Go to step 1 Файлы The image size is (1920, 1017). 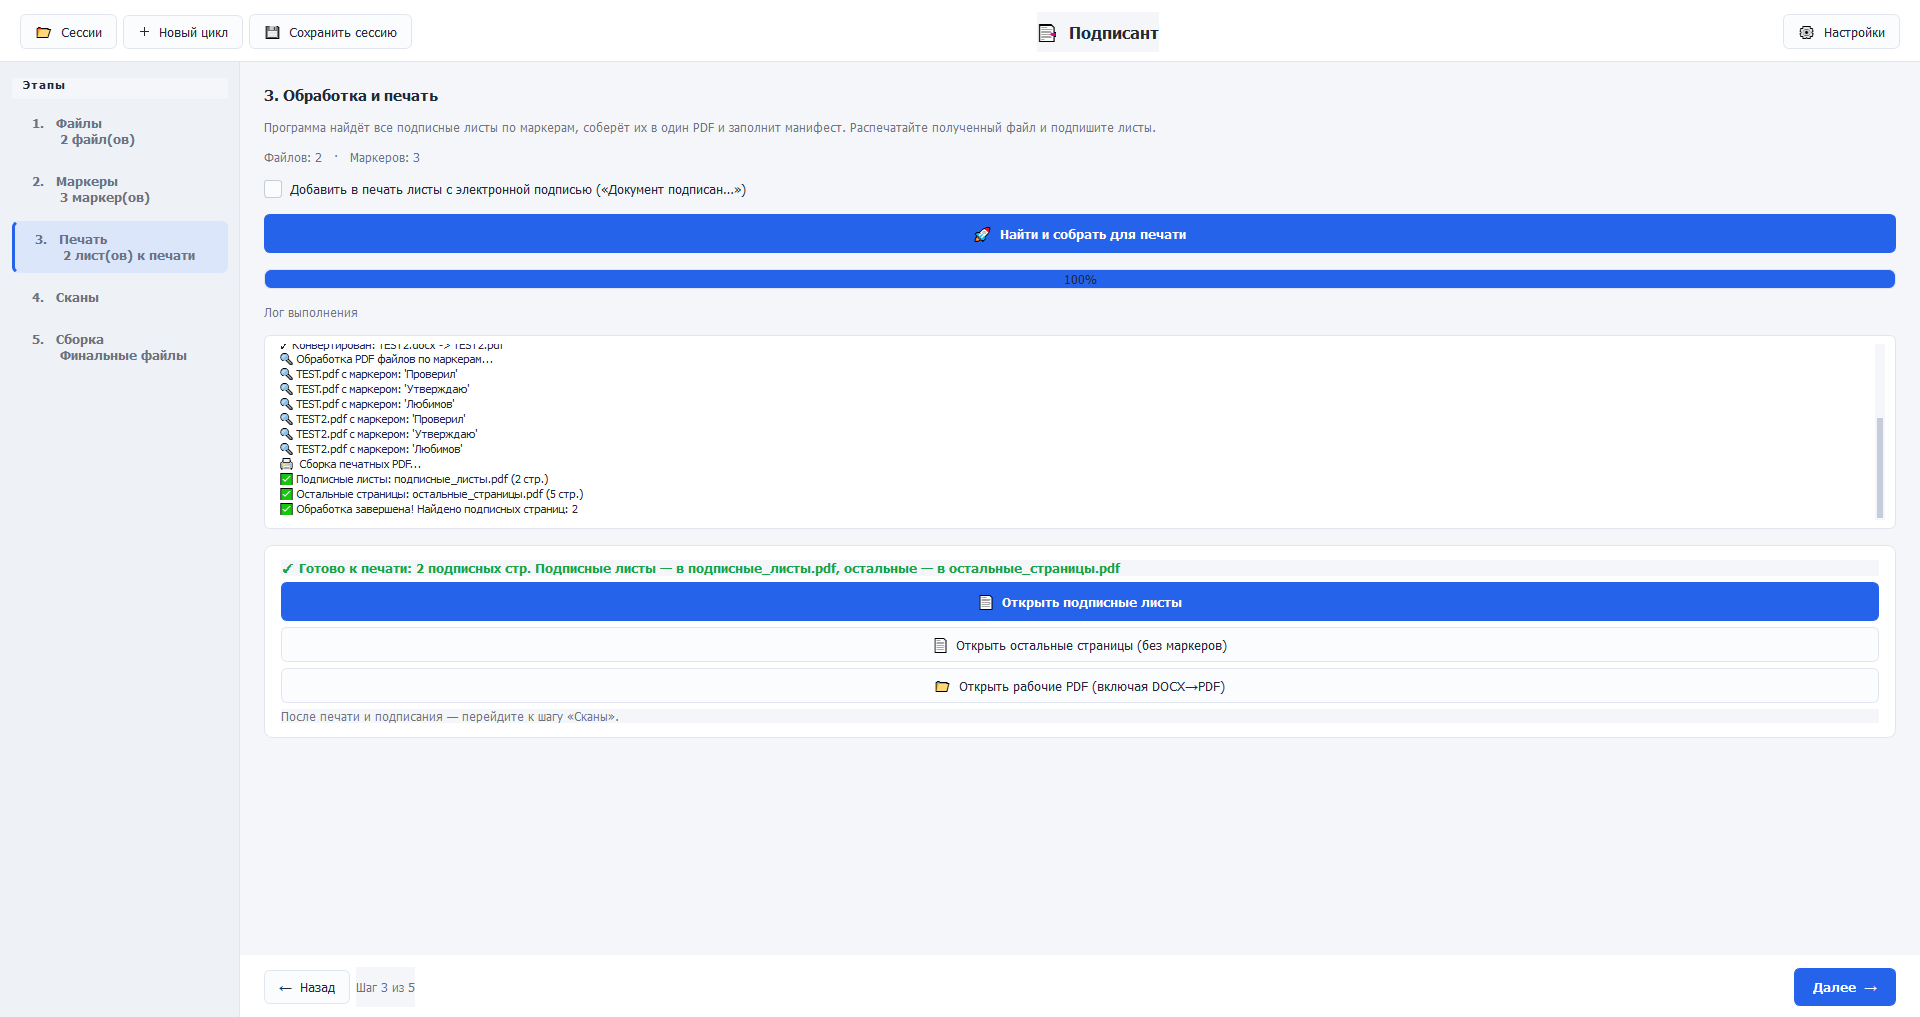click(x=120, y=131)
